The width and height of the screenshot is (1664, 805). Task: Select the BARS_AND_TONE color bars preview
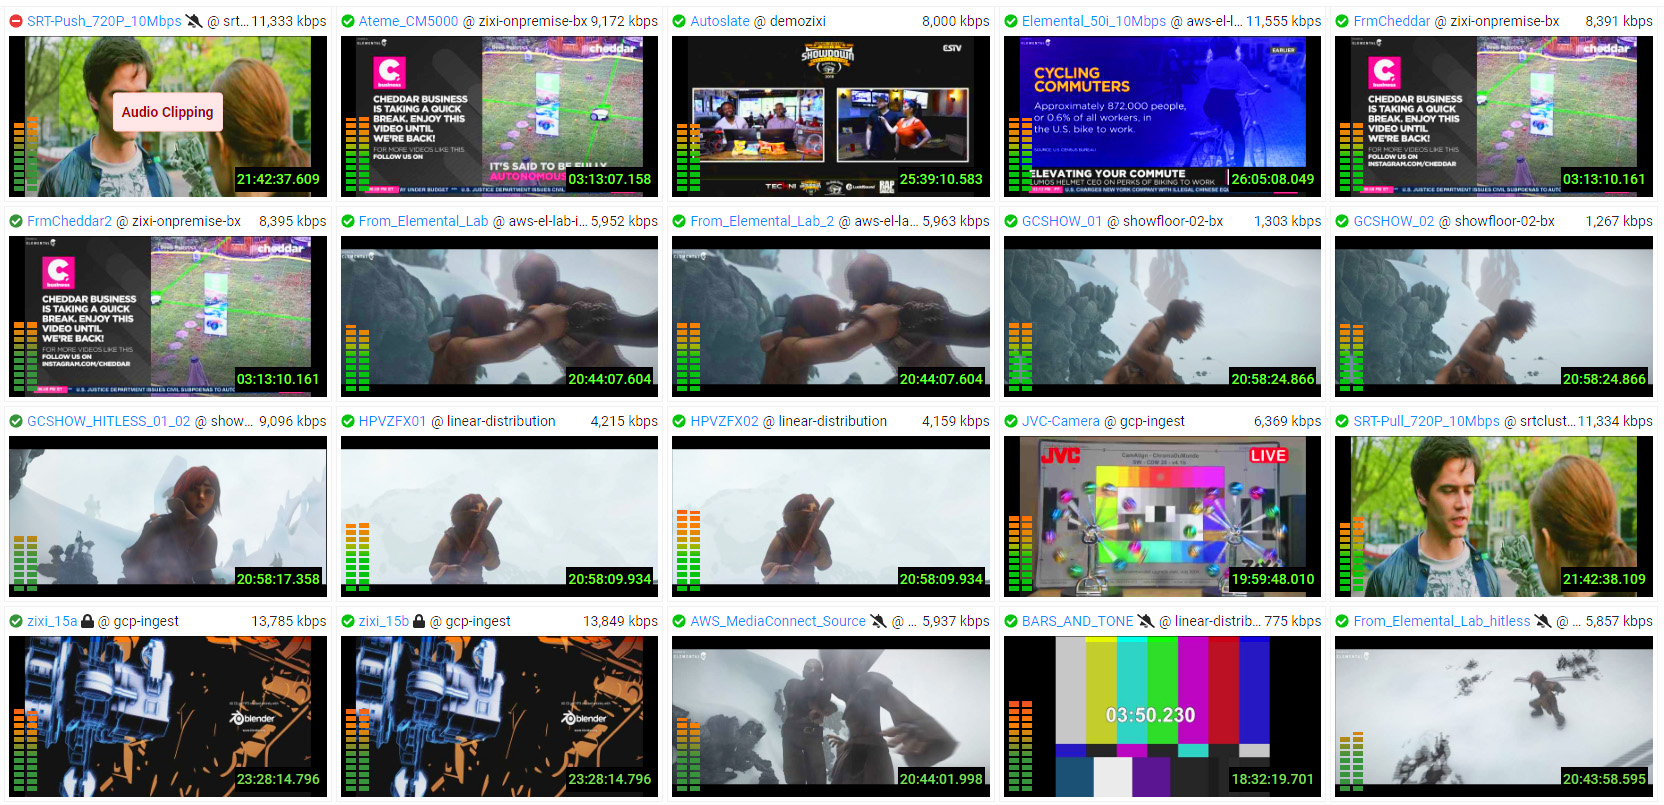[1162, 716]
